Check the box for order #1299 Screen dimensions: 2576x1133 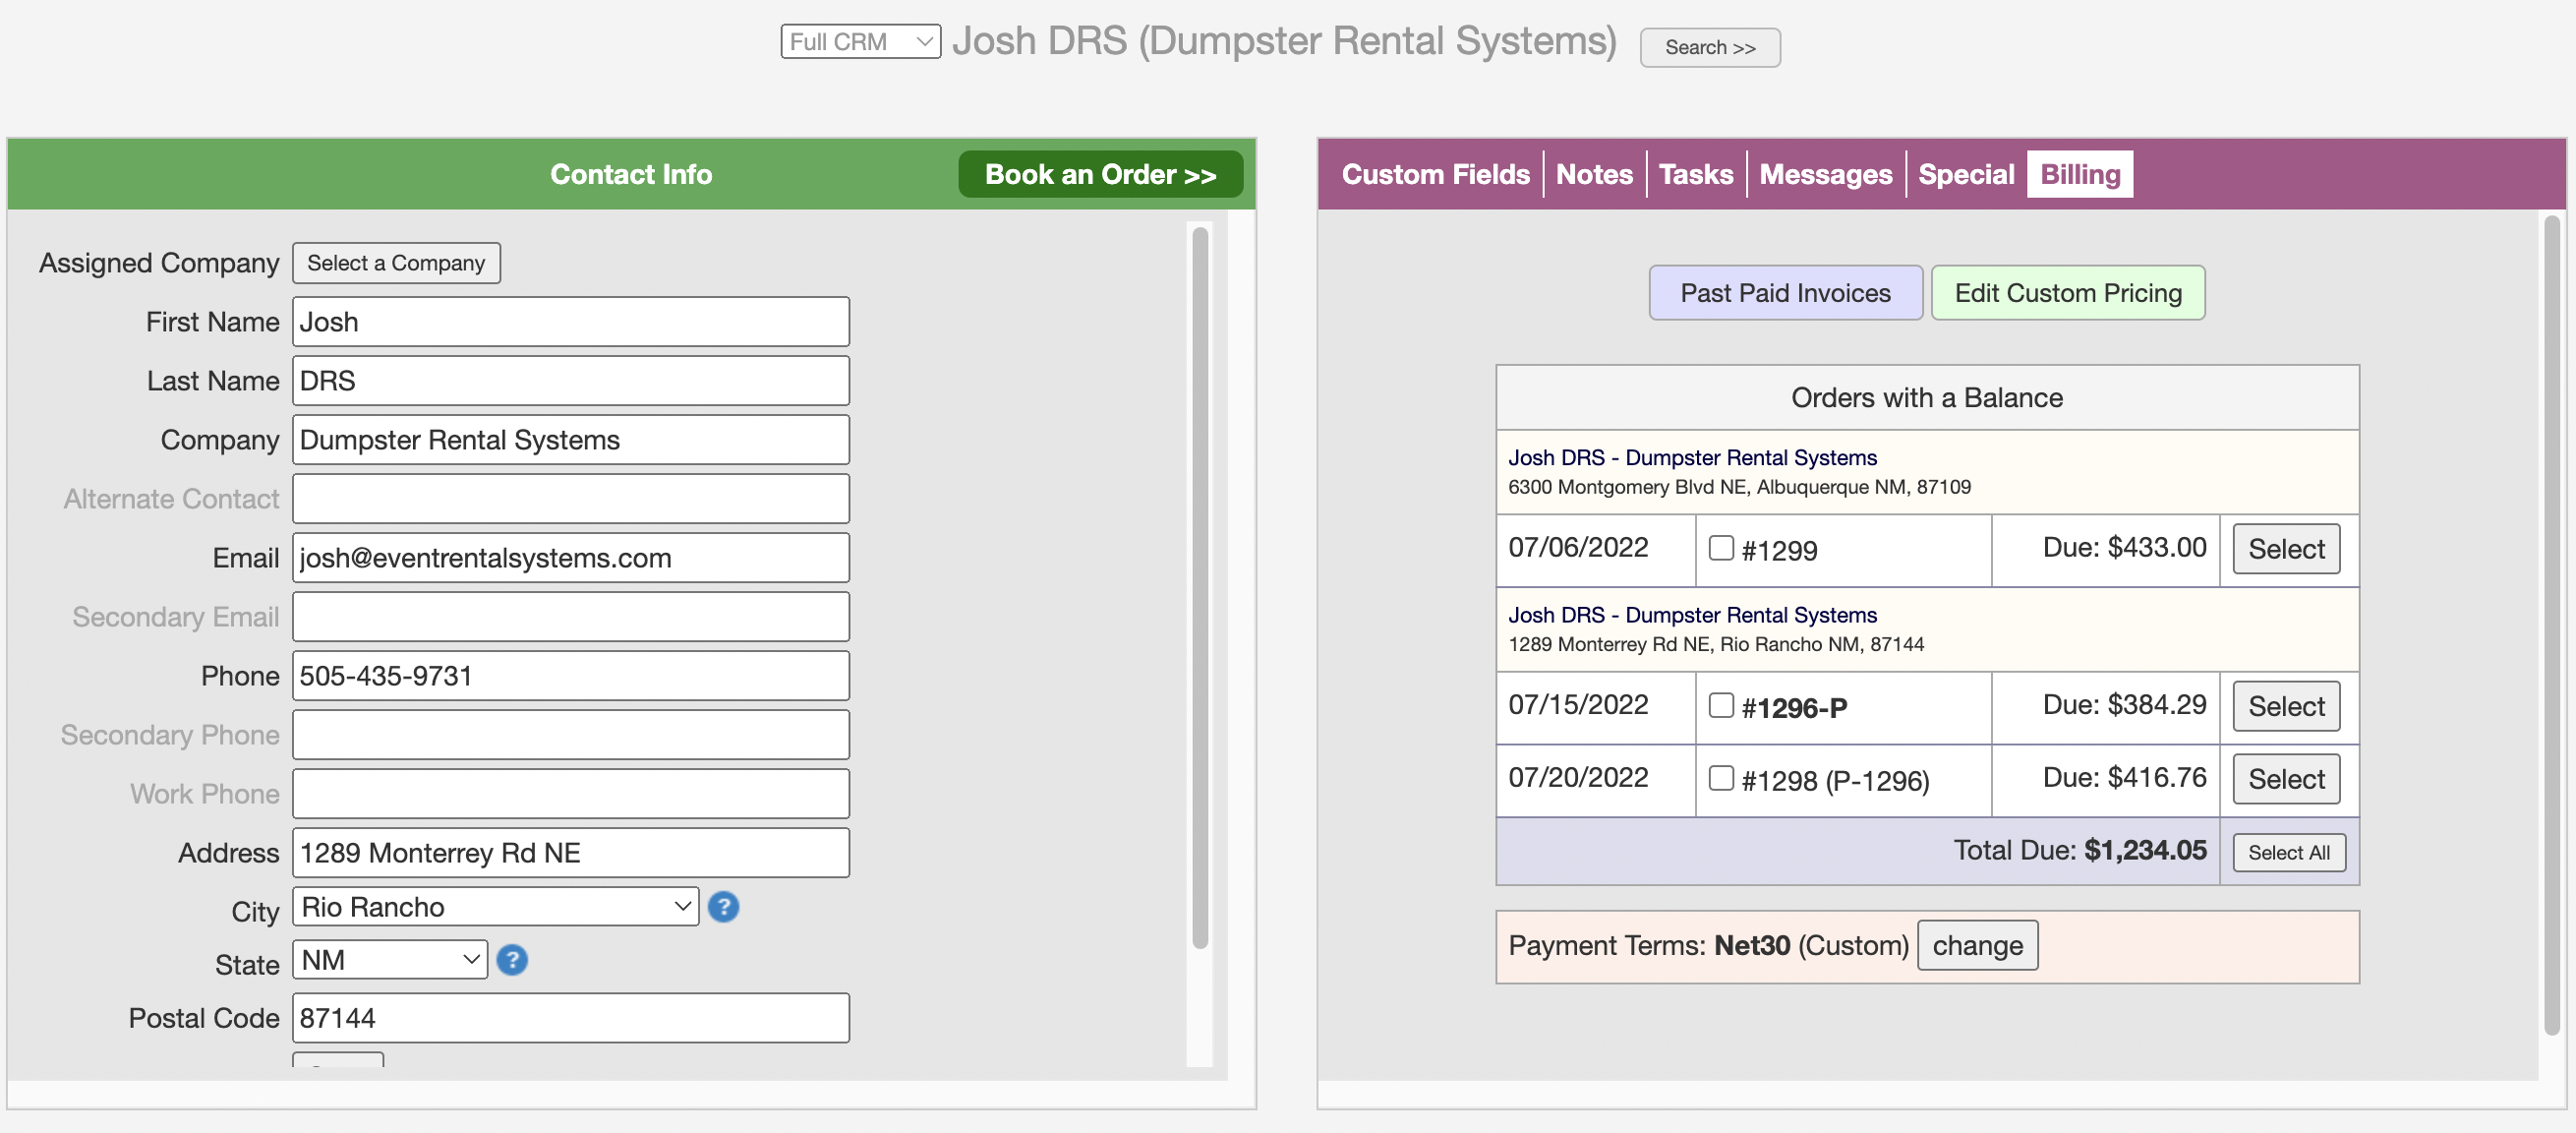pos(1720,548)
